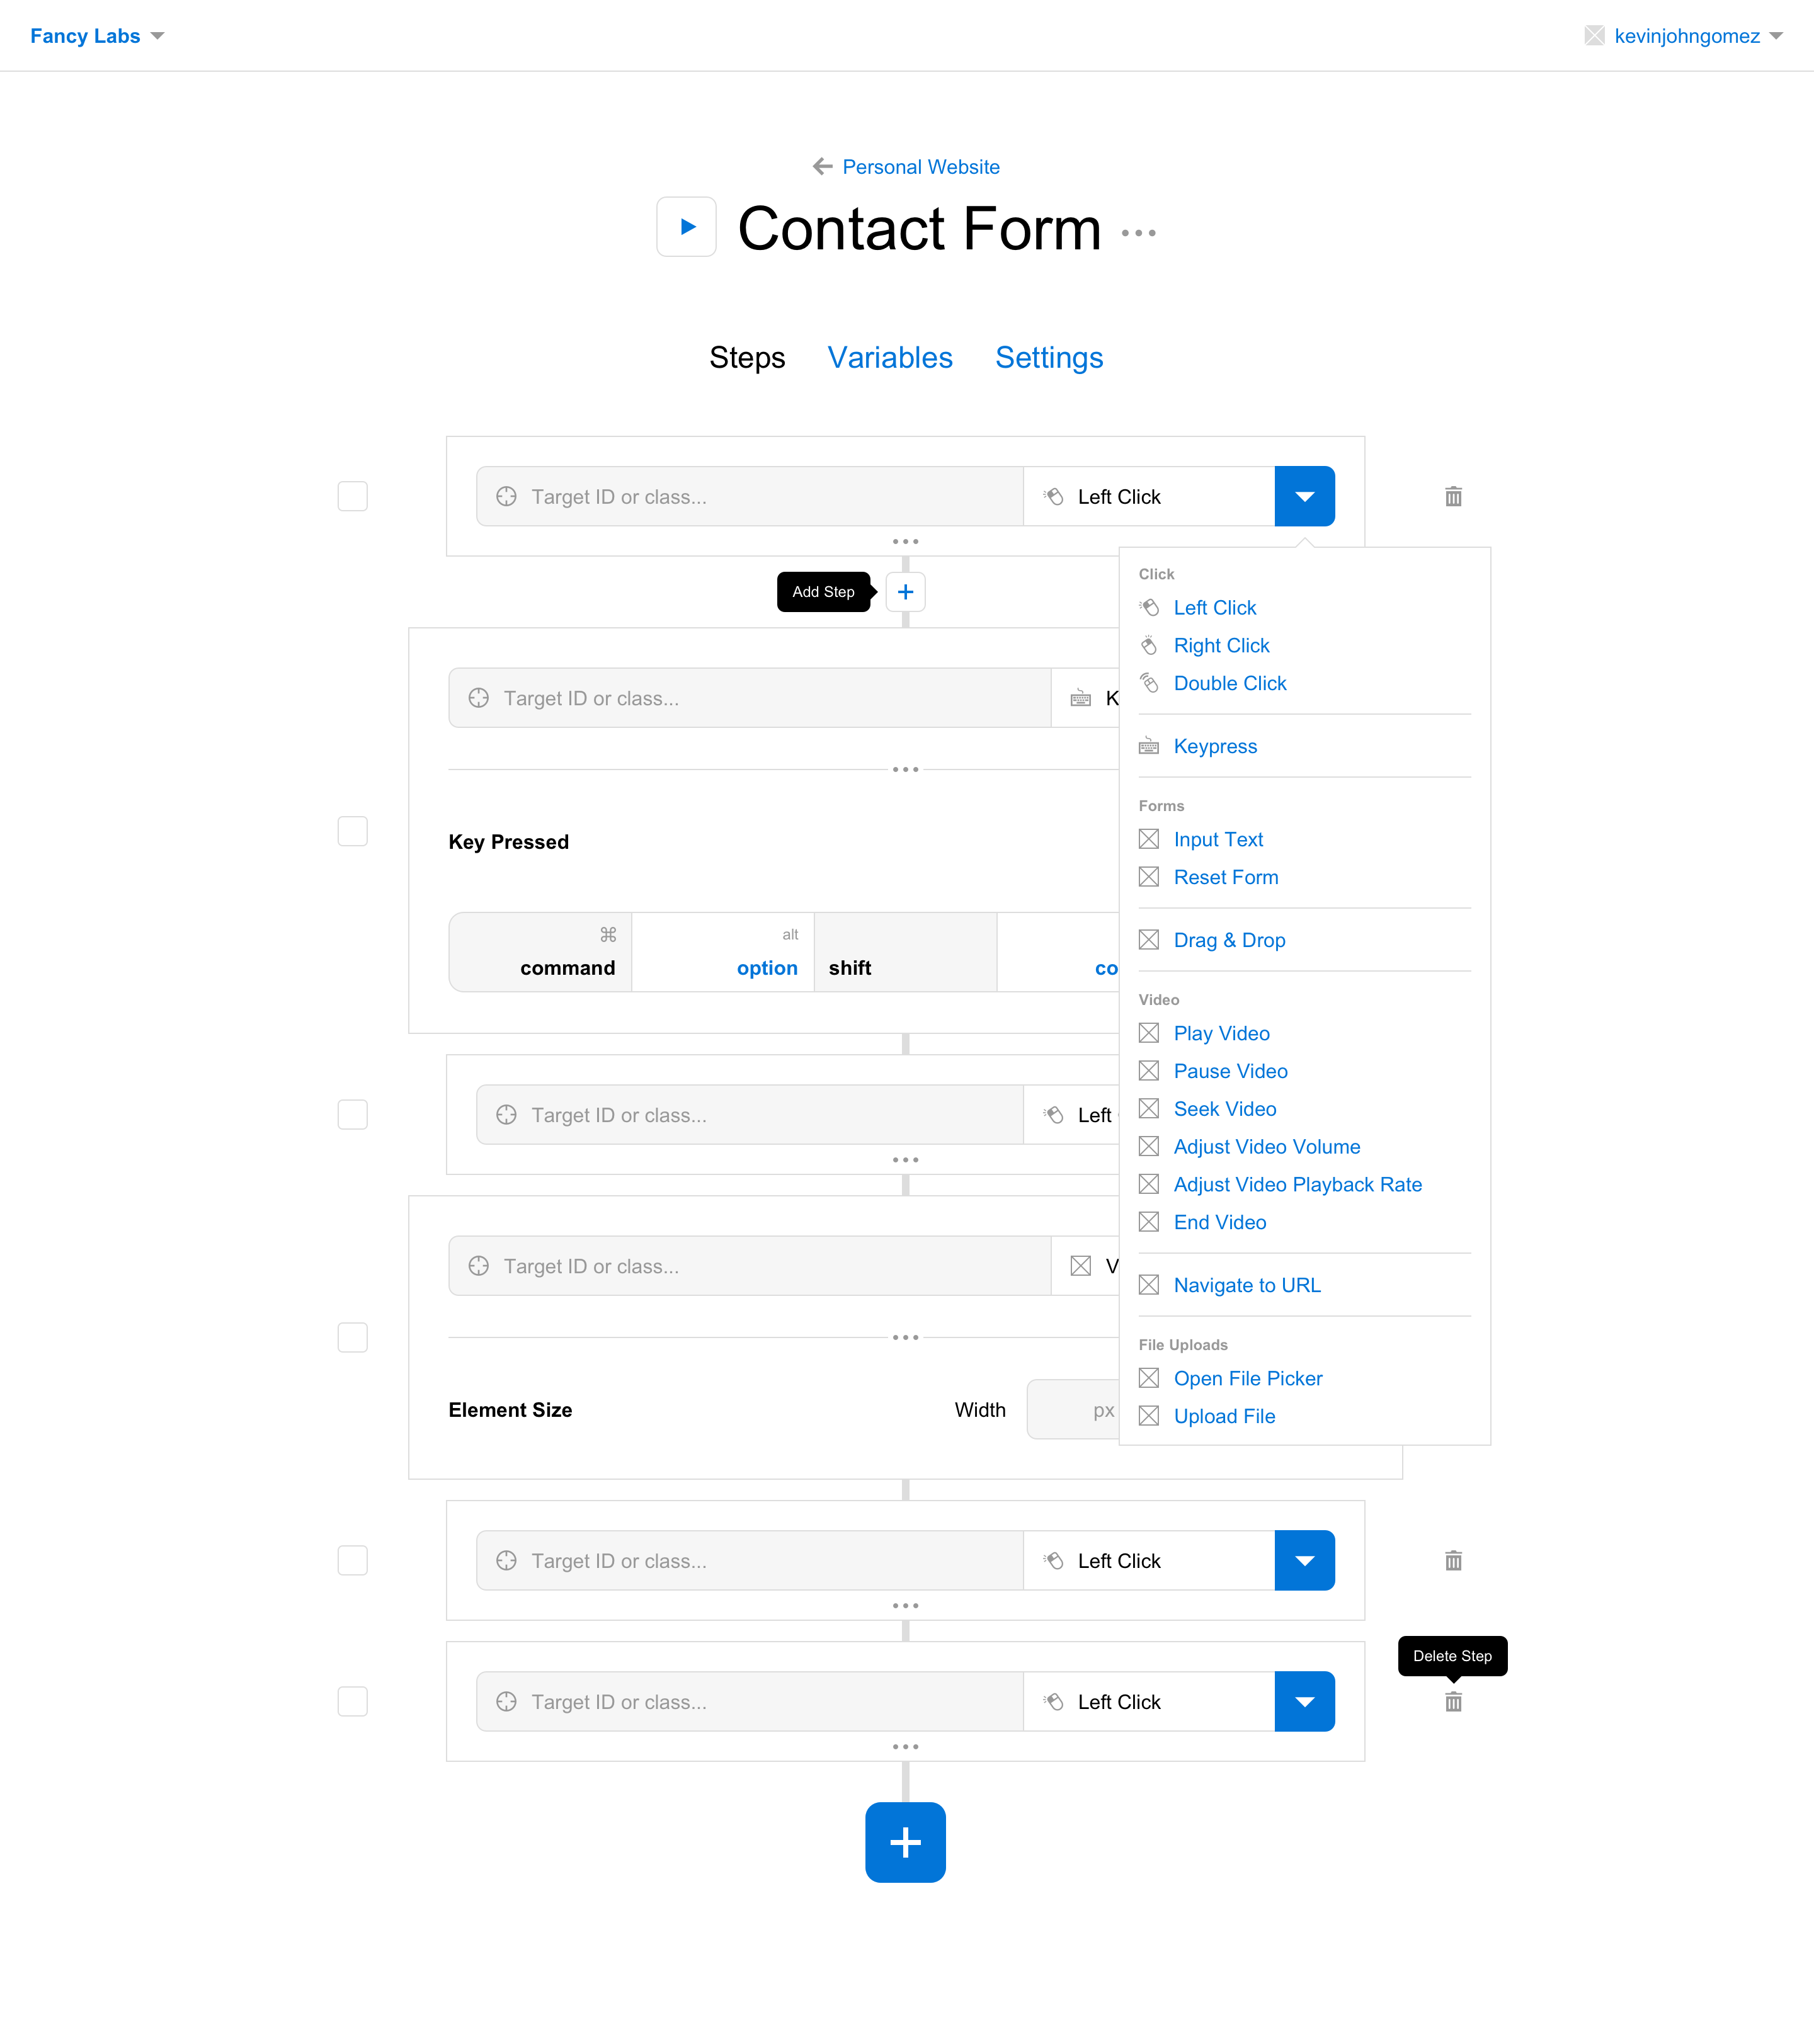Click the delete trash icon on the first step

click(1453, 496)
